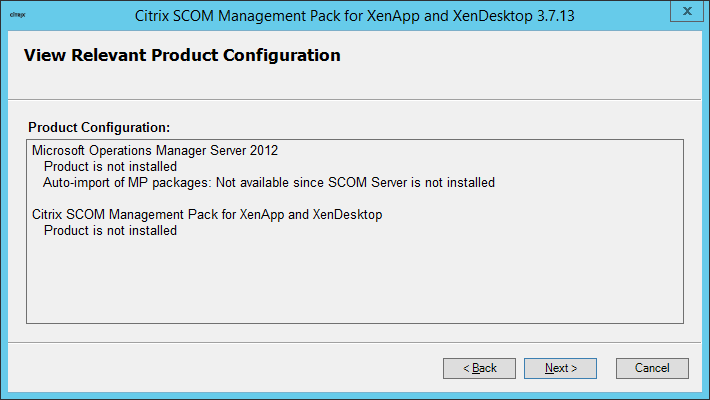This screenshot has width=710, height=400.
Task: Click the XenDesktop word in the configuration list
Action: pos(348,215)
